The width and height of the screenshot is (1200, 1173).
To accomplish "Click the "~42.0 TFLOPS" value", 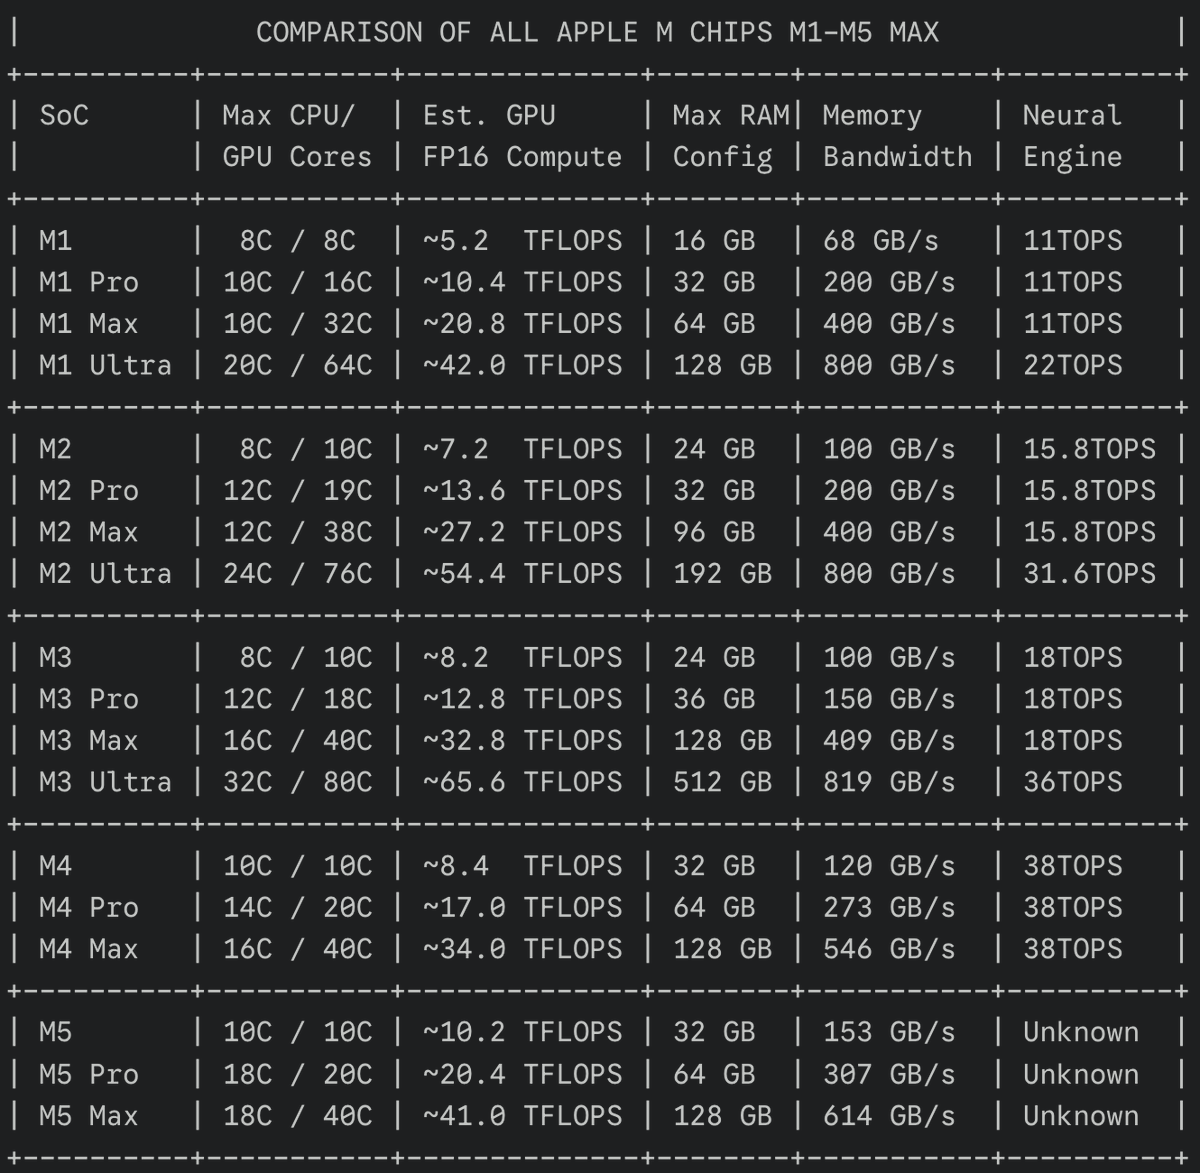I will 522,365.
